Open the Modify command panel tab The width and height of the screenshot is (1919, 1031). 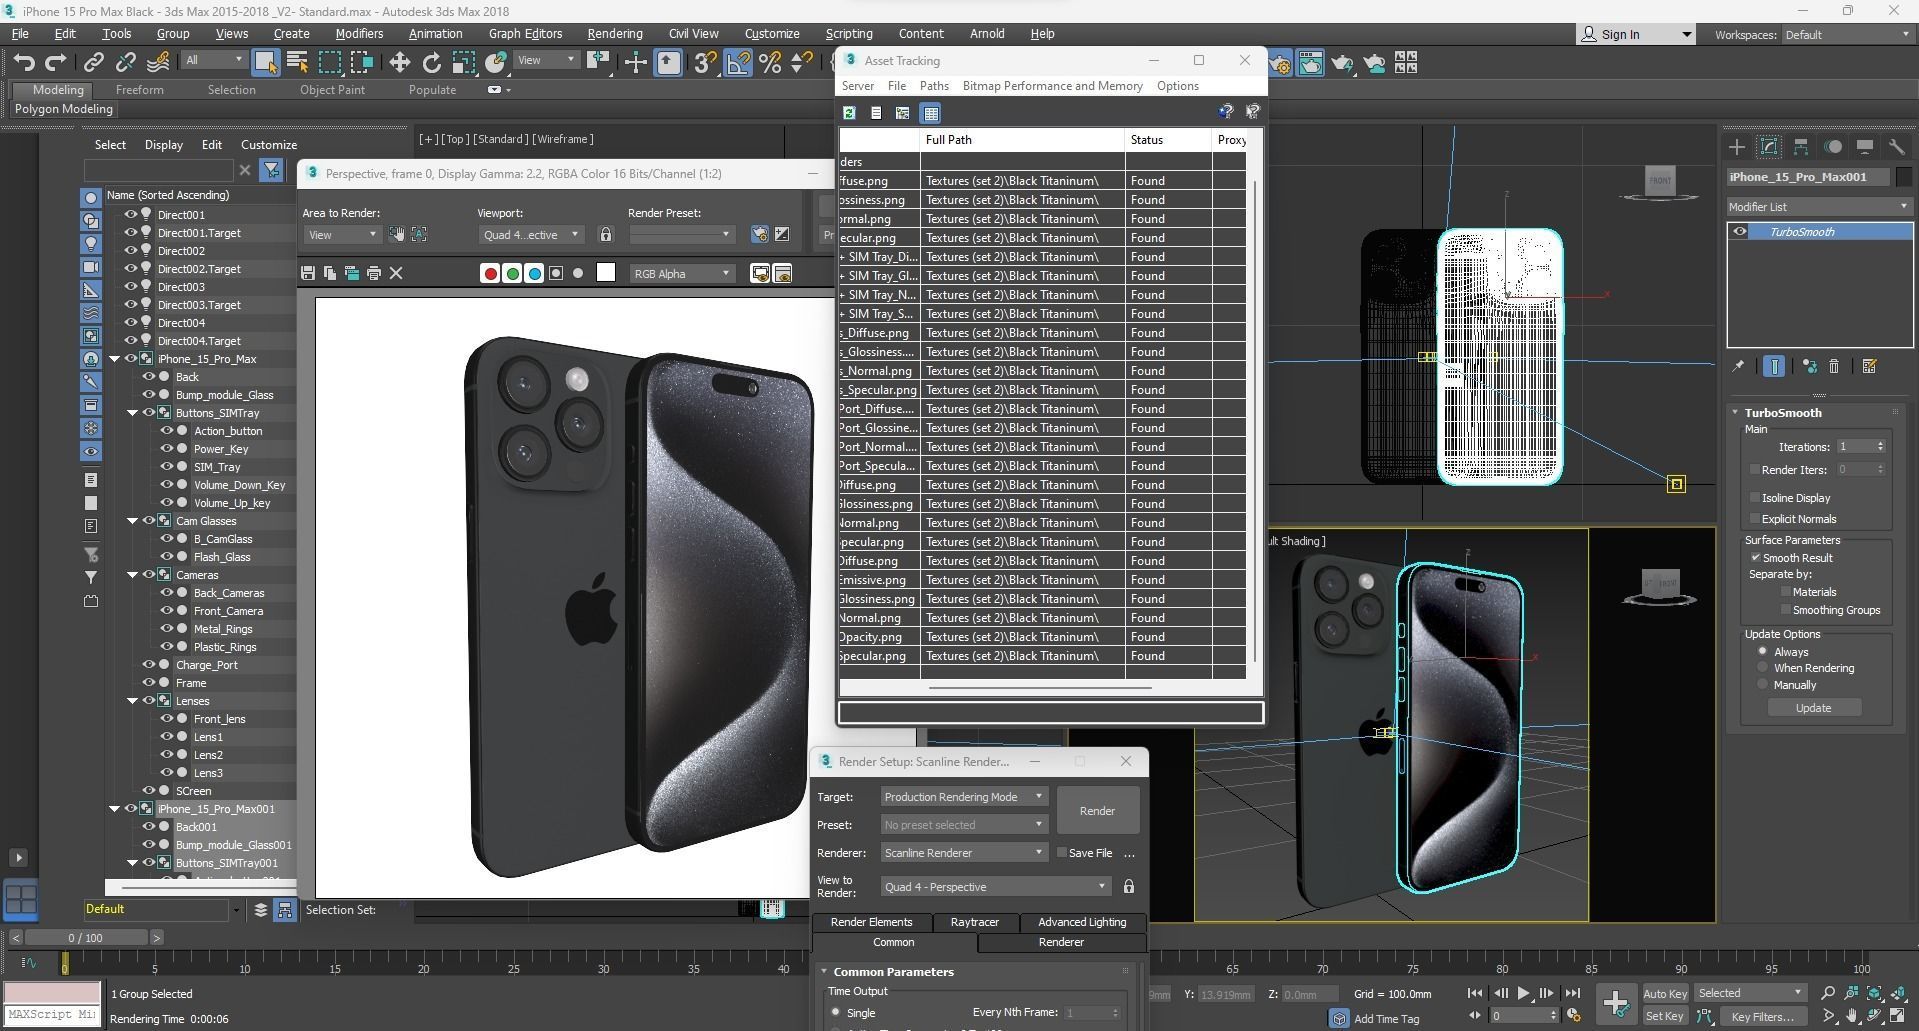click(x=1769, y=147)
